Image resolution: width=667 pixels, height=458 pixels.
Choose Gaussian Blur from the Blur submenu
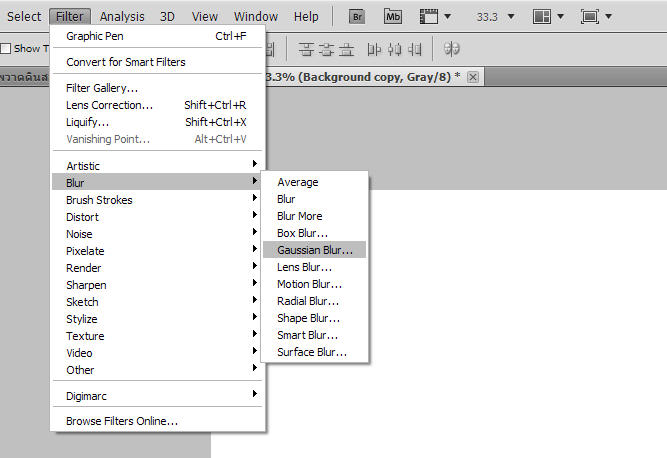[x=314, y=250]
